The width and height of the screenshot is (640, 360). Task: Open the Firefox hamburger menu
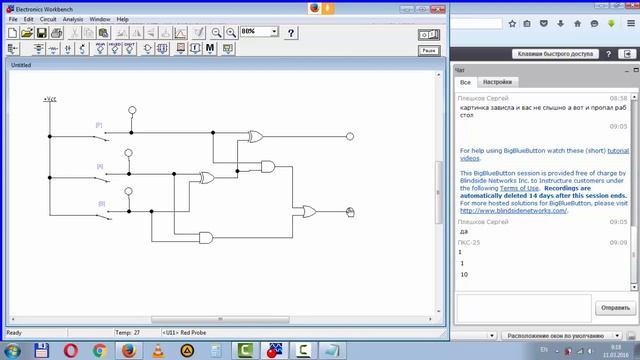tap(631, 24)
